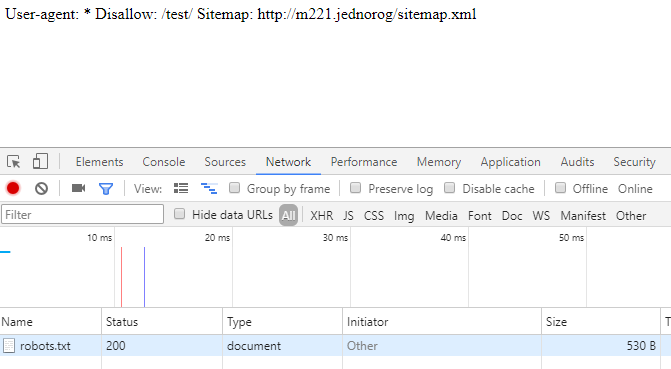Viewport: 671px width, 369px height.
Task: Check Hide data URLs
Action: (x=180, y=214)
